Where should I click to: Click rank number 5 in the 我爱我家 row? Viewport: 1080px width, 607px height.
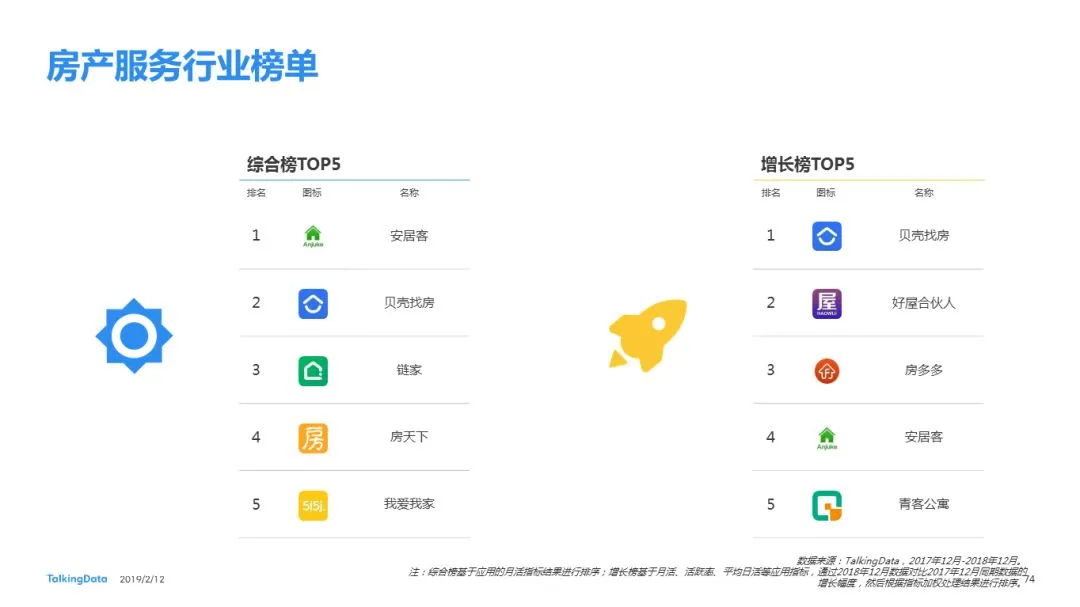click(x=256, y=504)
